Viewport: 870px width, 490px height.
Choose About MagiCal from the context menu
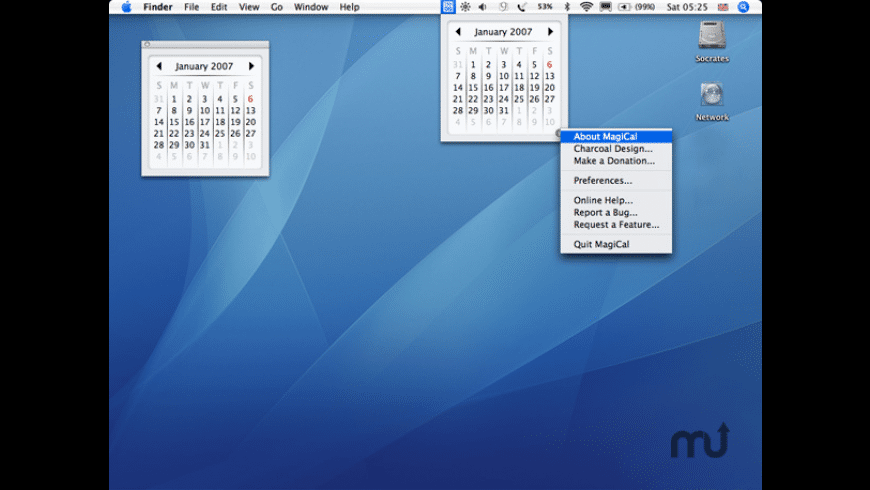point(616,137)
